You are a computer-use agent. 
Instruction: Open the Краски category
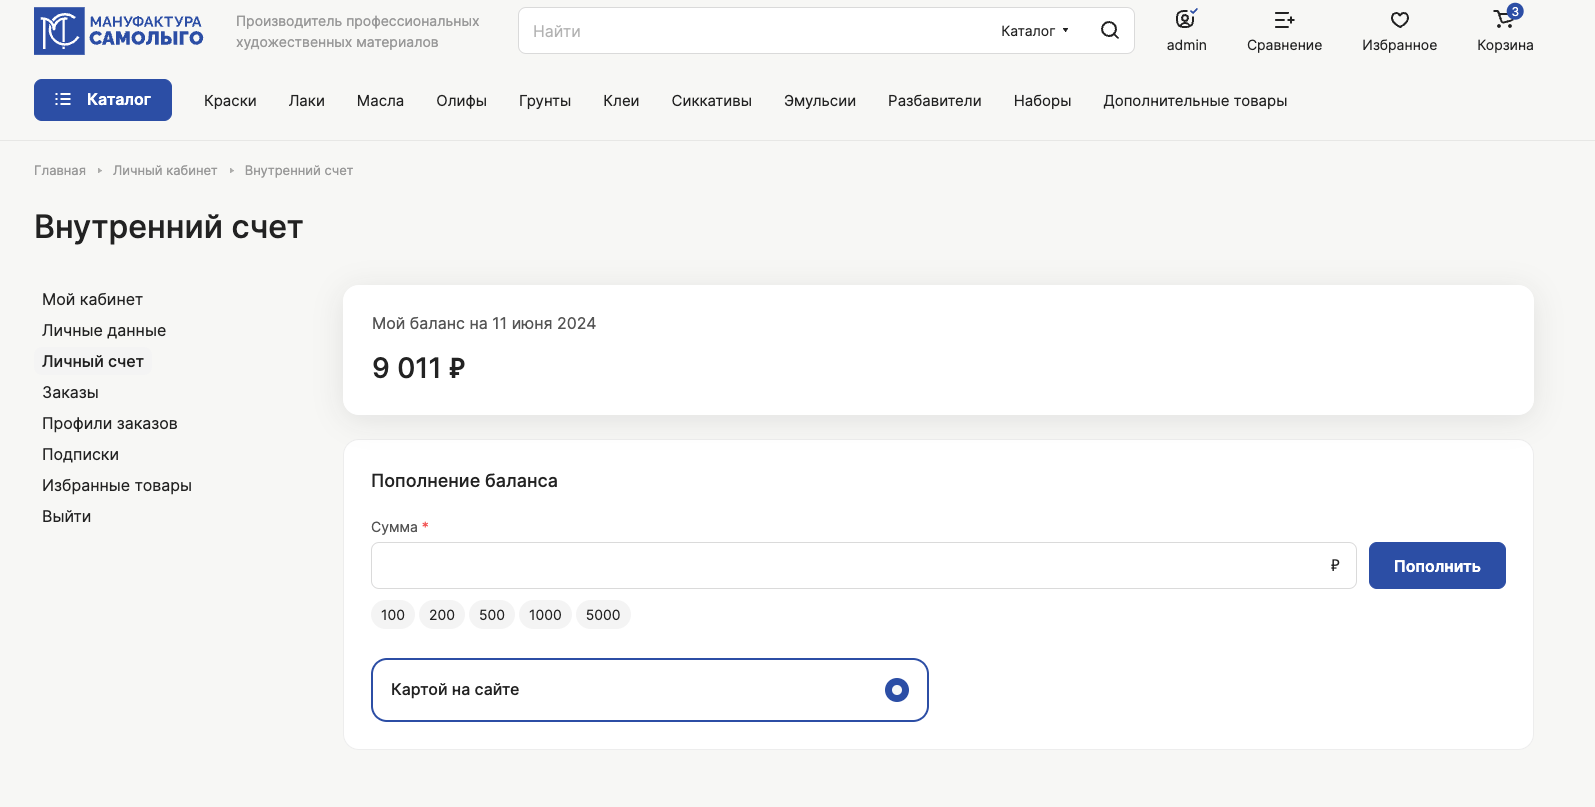click(230, 101)
